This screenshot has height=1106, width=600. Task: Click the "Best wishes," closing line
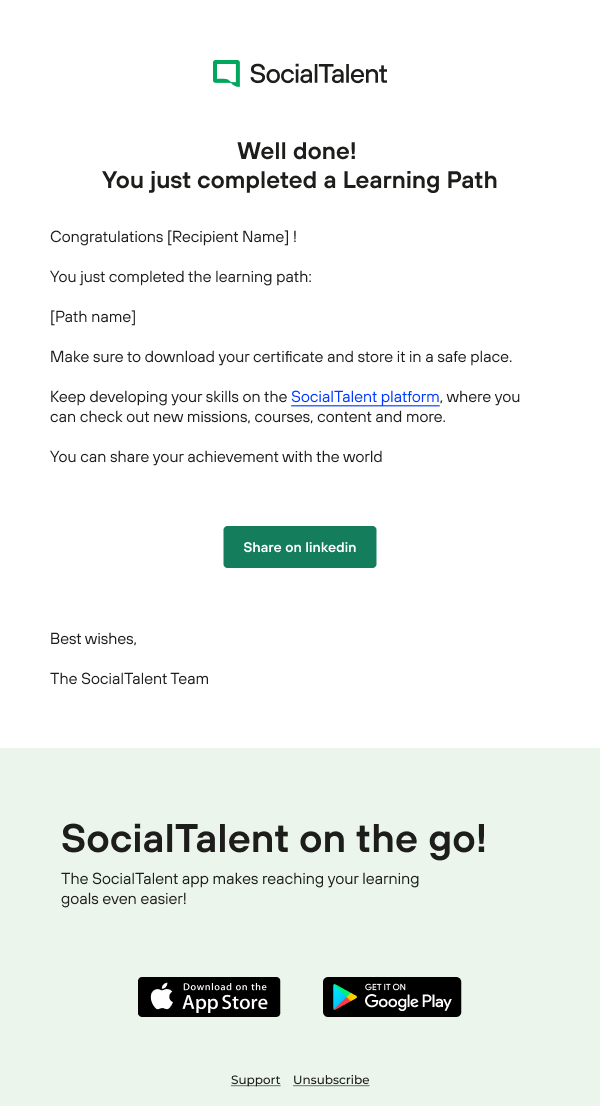pos(93,639)
